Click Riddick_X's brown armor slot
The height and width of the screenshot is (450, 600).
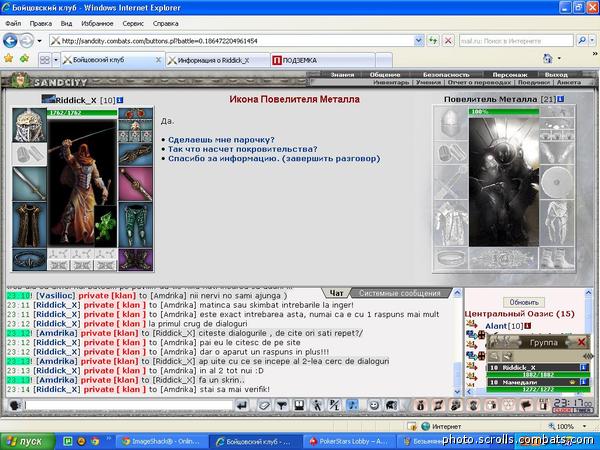point(29,225)
